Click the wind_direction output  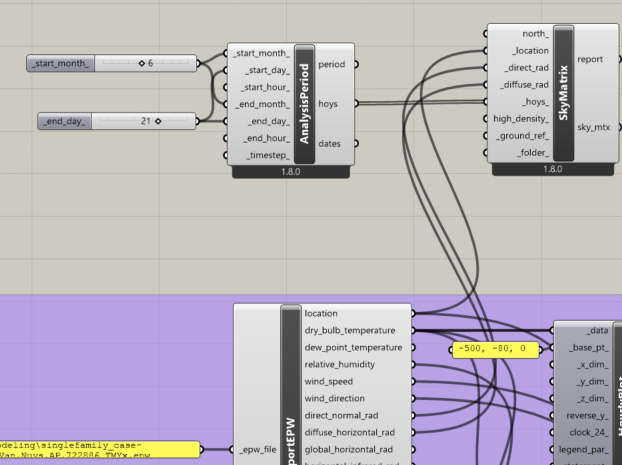334,398
